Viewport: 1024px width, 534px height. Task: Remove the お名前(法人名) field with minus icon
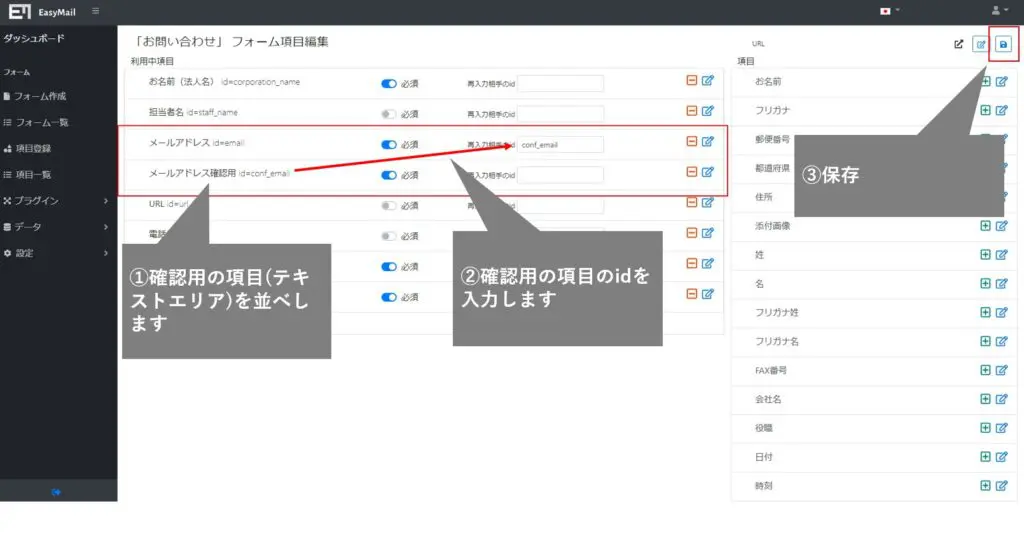point(692,80)
